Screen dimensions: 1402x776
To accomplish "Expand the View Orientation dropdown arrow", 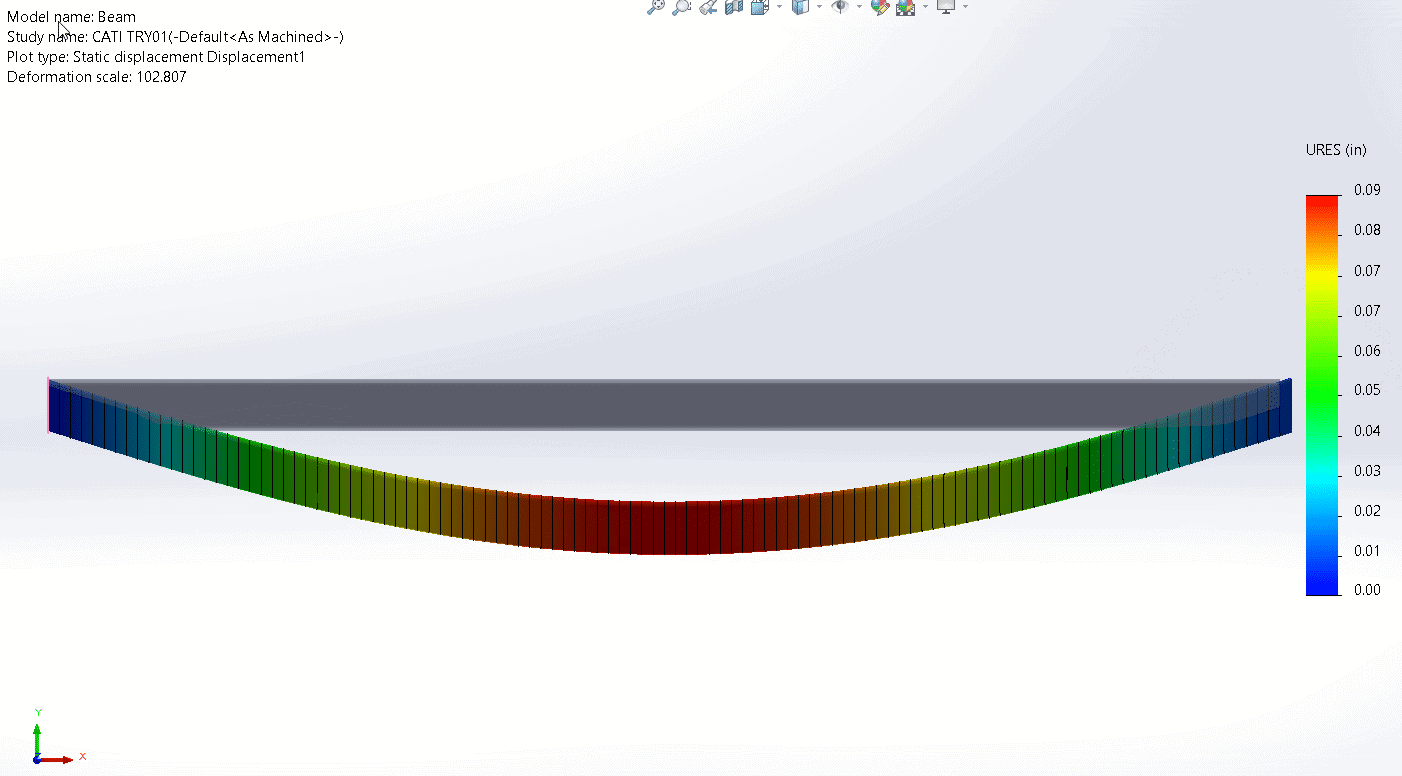I will 779,6.
